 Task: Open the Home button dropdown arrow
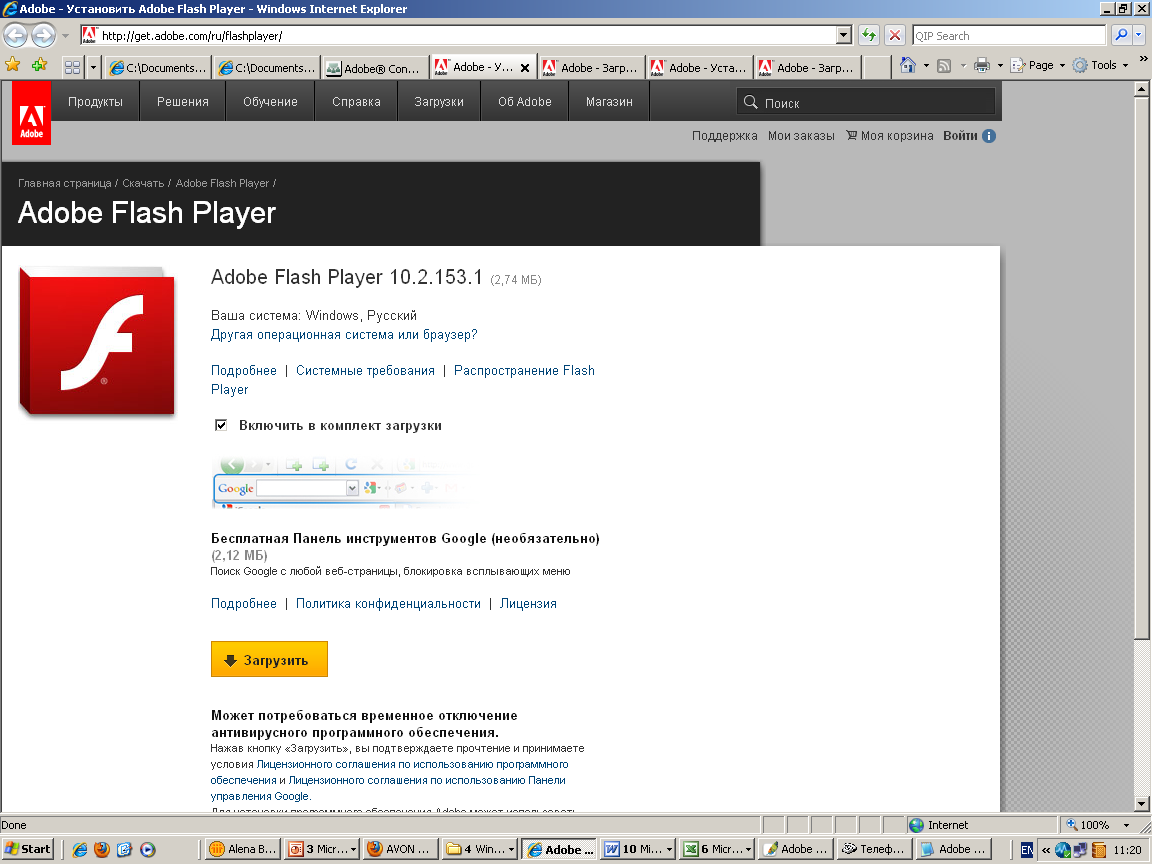tap(926, 65)
